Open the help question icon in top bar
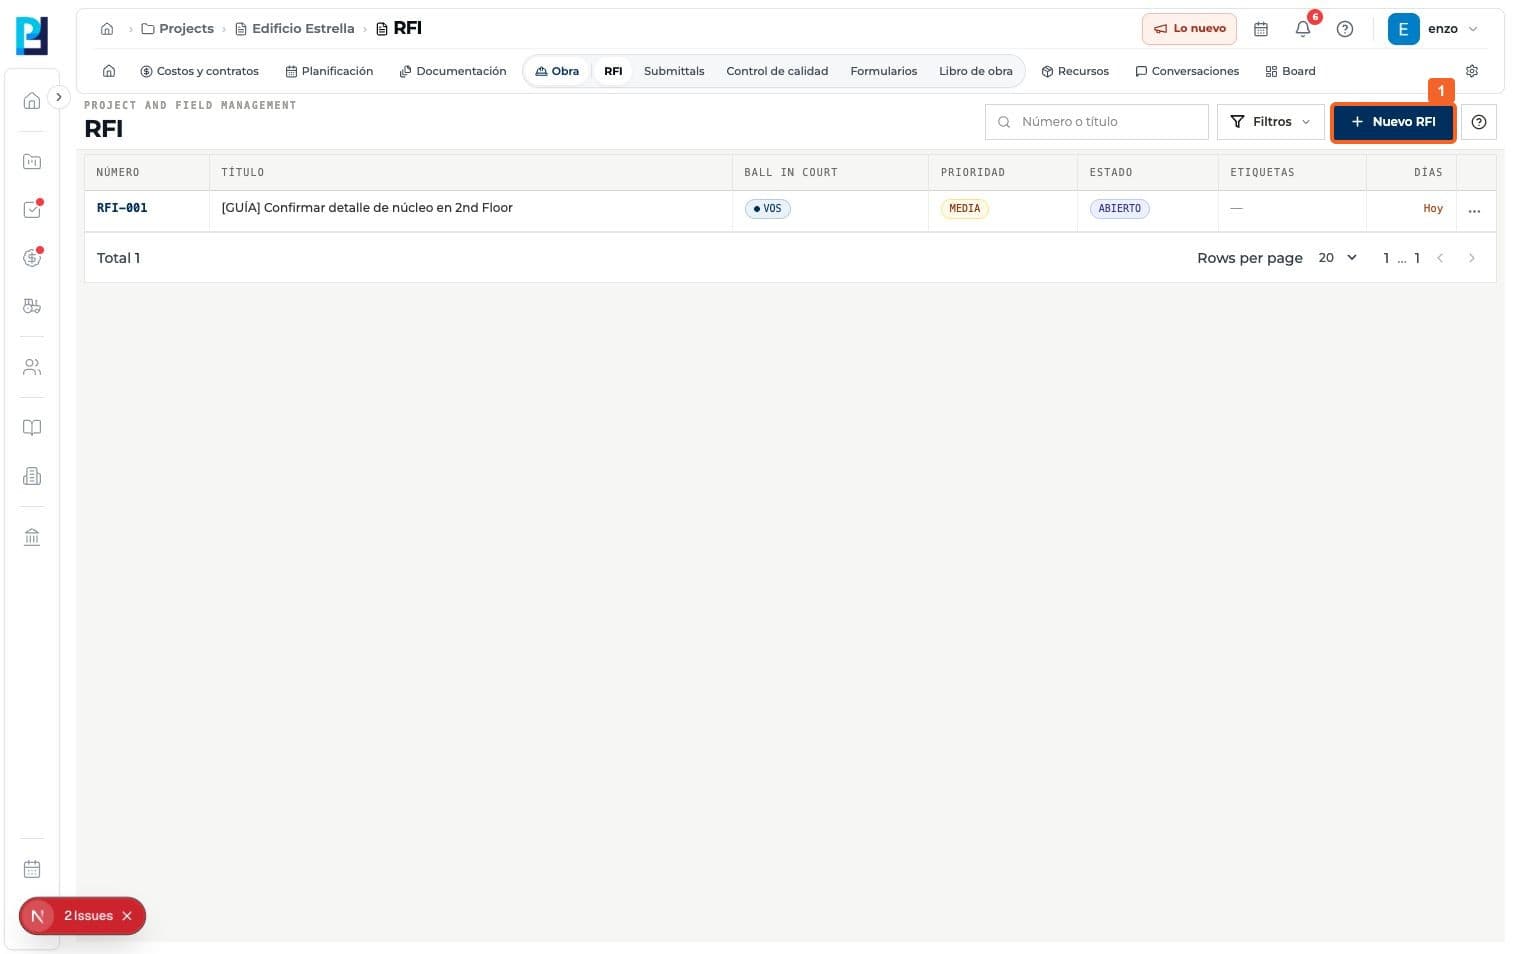 [1345, 29]
